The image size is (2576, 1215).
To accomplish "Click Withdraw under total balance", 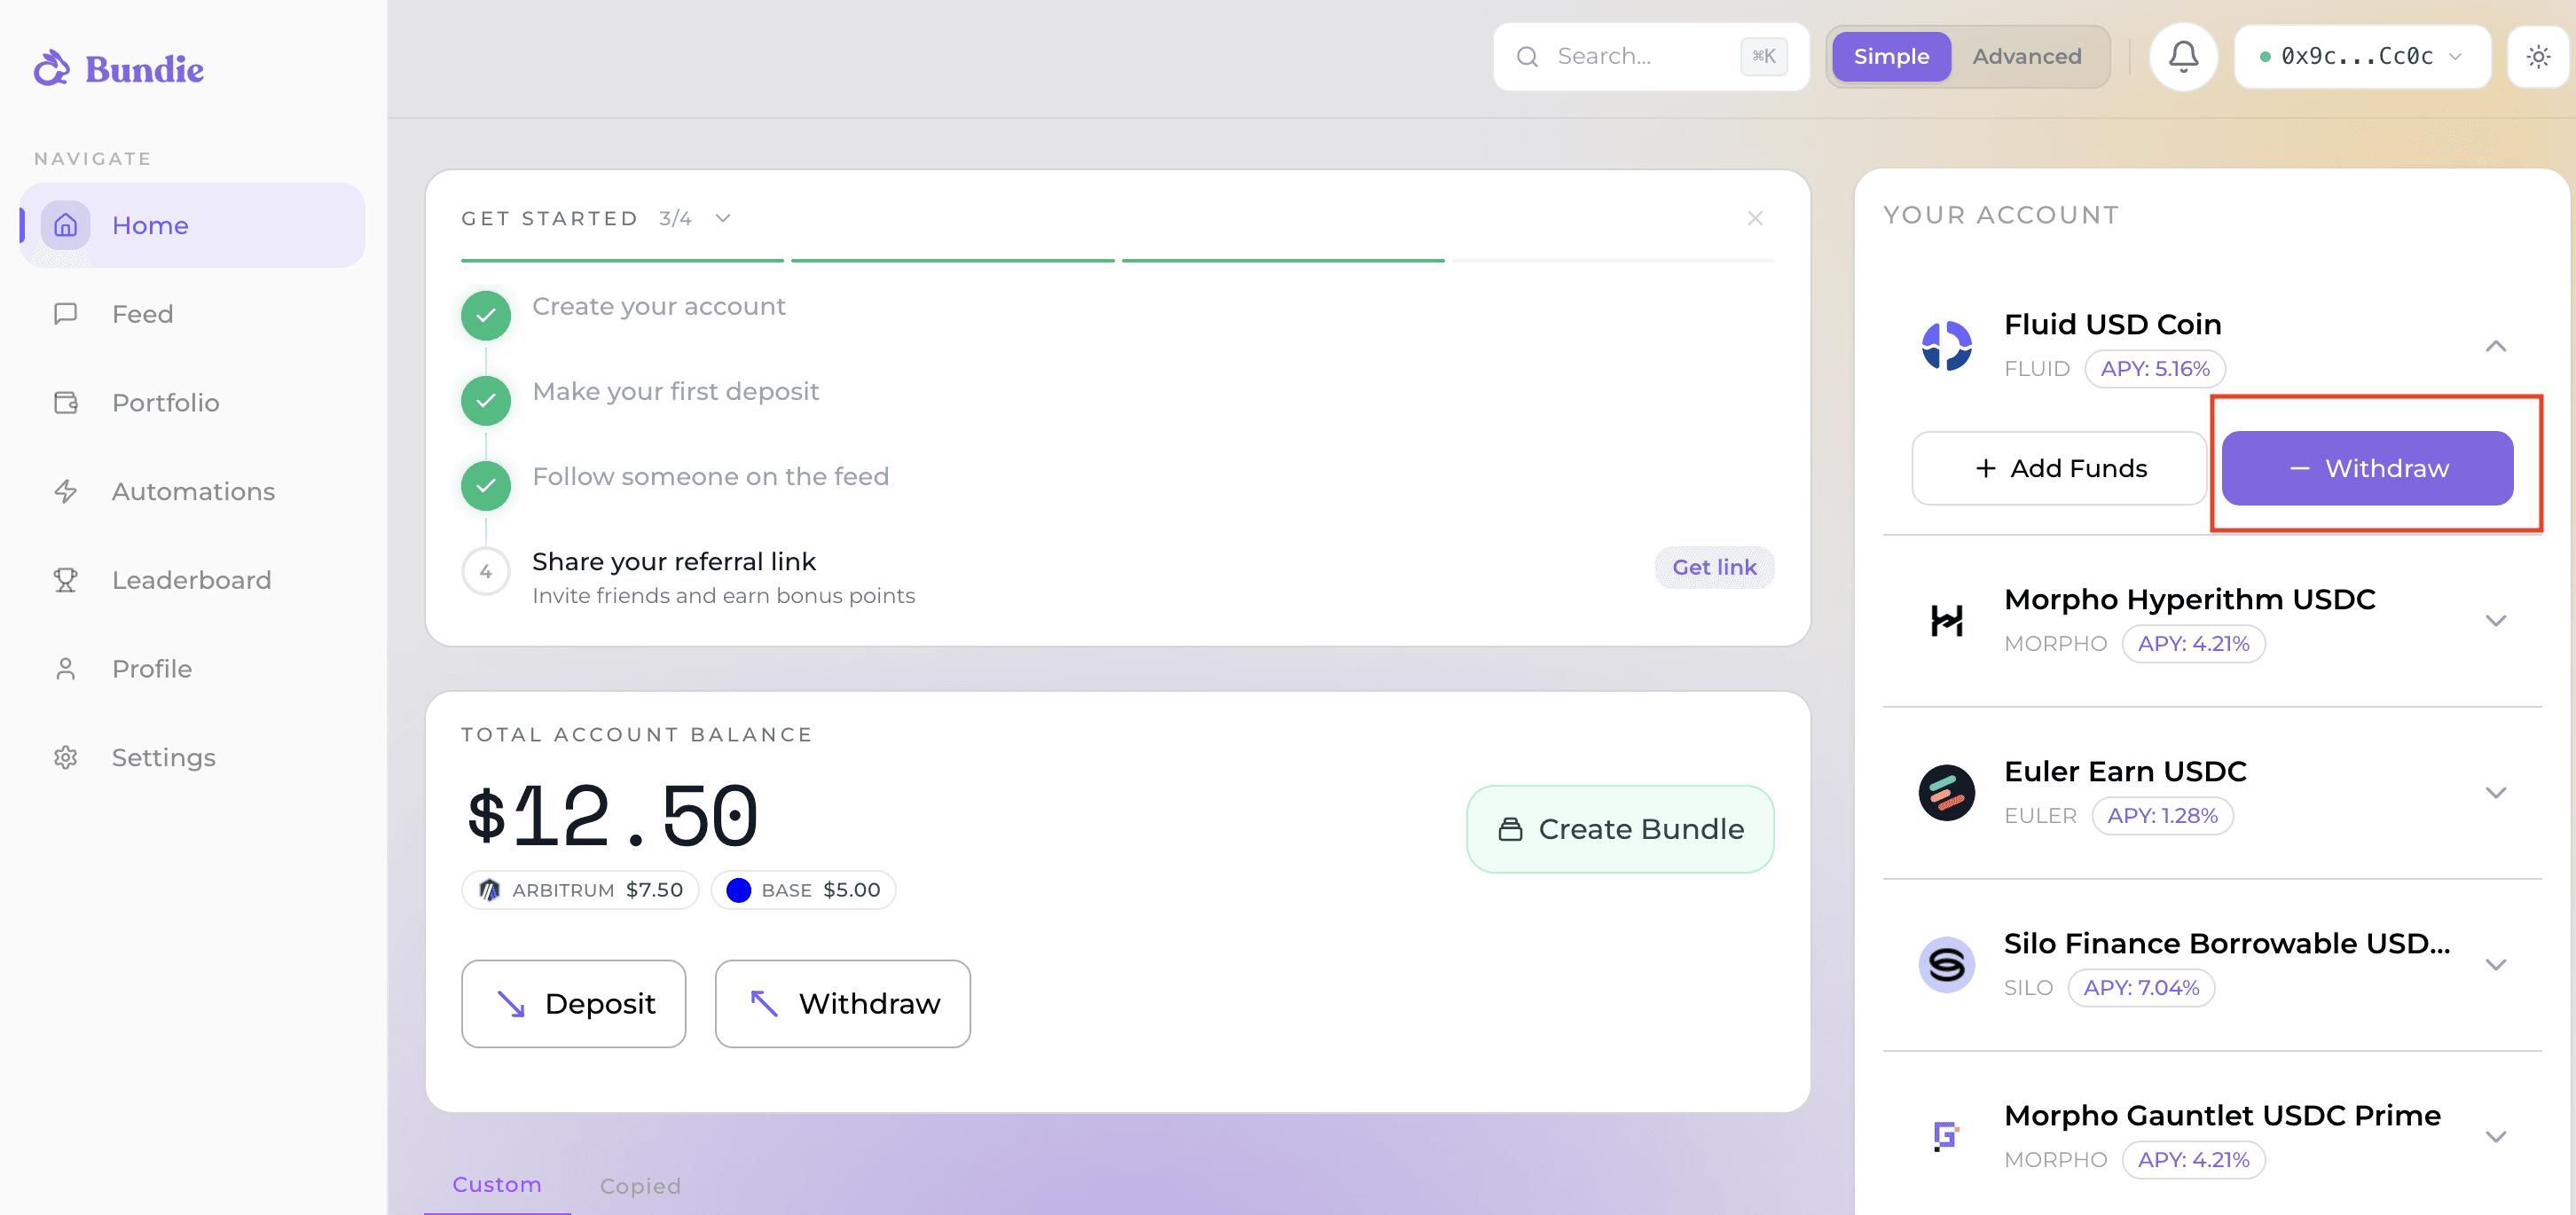I will tap(843, 1003).
